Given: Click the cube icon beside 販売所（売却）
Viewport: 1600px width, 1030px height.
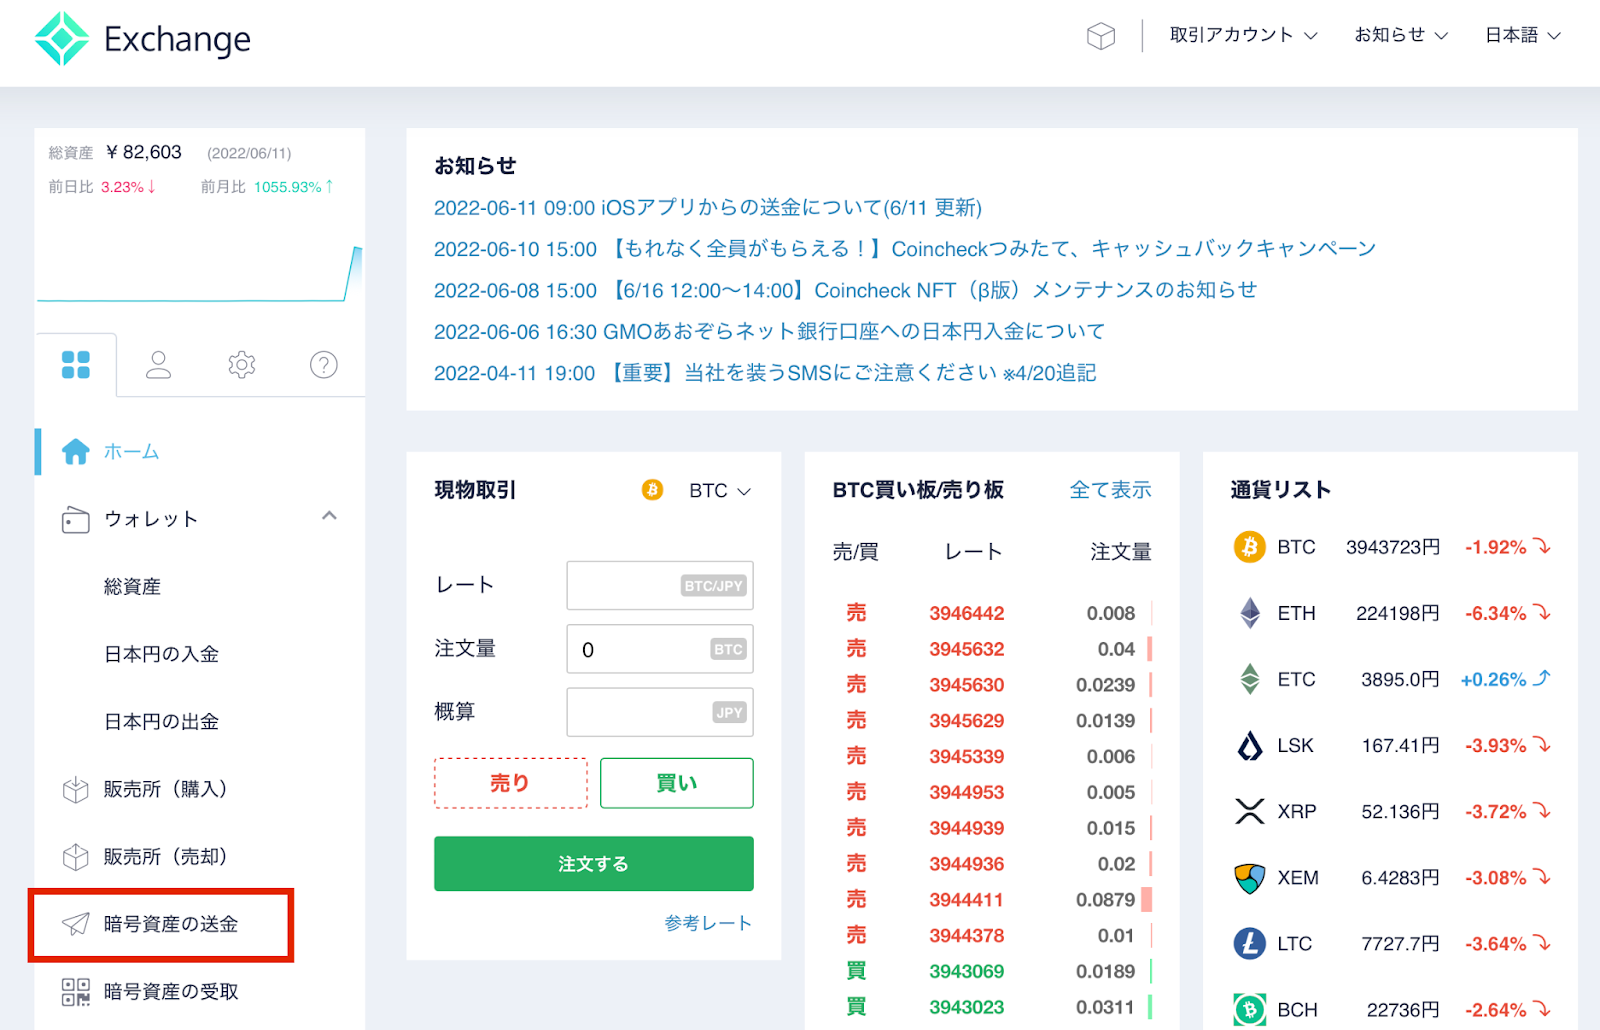Looking at the screenshot, I should (x=76, y=857).
